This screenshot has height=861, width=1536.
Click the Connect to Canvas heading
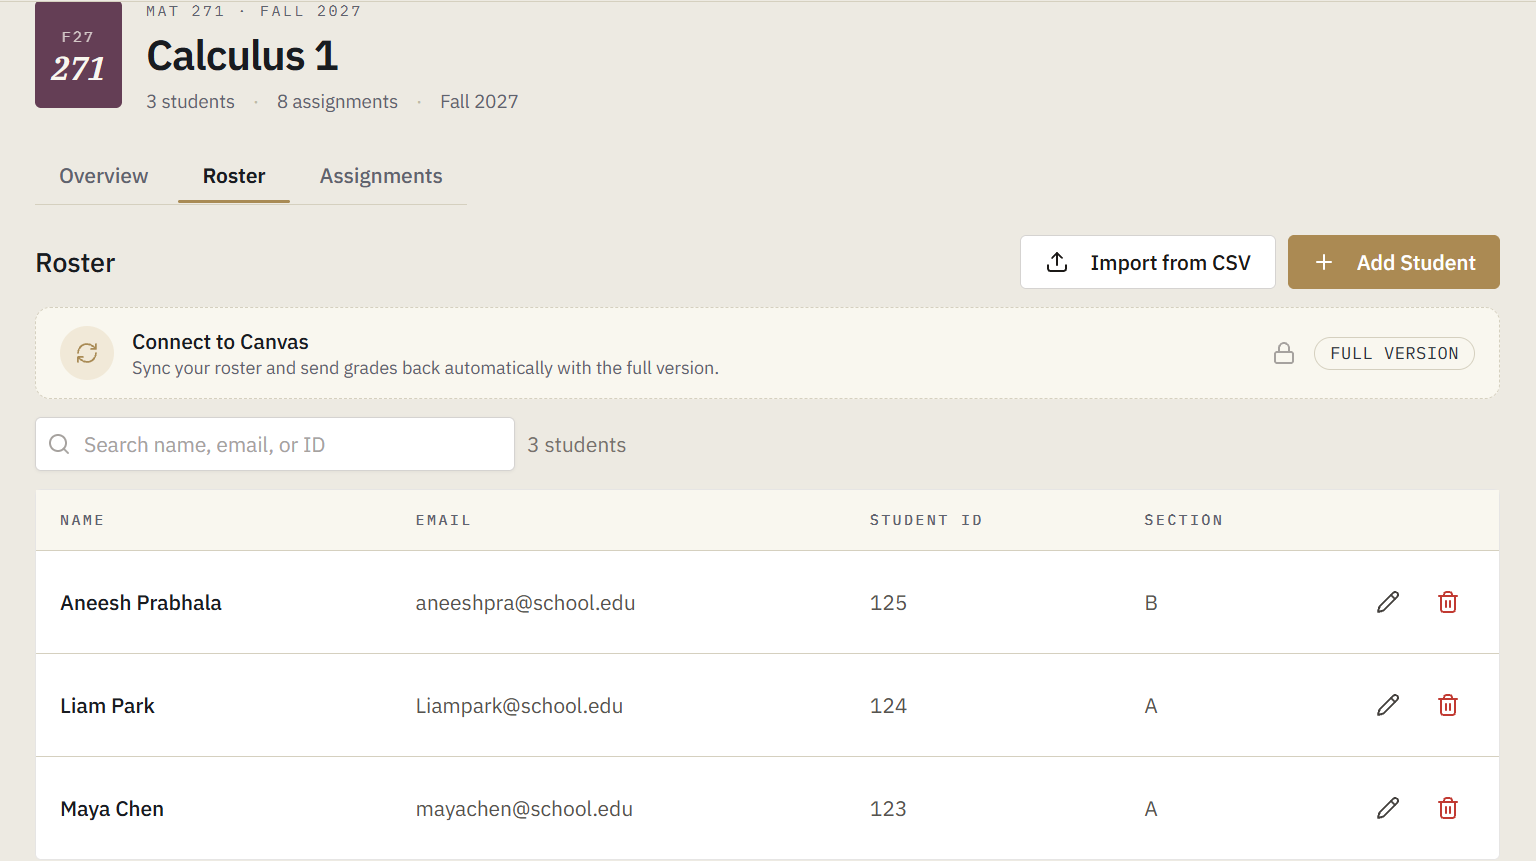click(x=220, y=342)
